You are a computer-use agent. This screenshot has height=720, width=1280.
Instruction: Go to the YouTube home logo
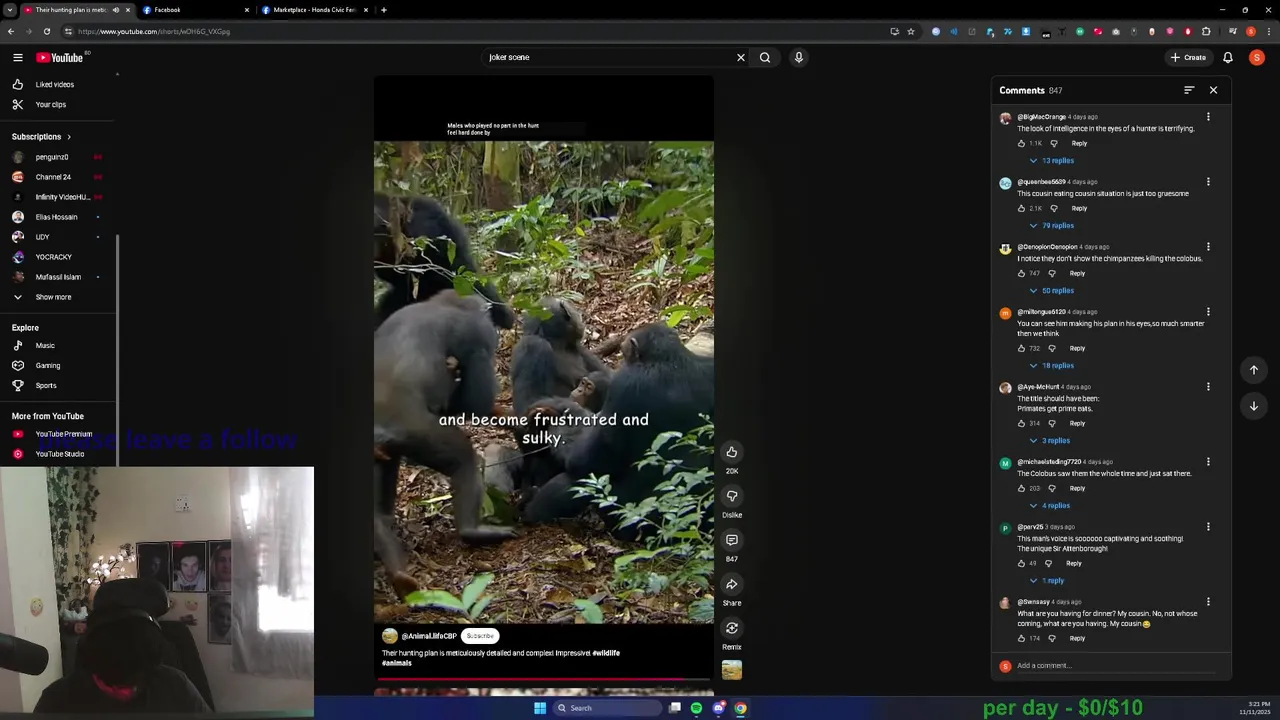coord(60,58)
